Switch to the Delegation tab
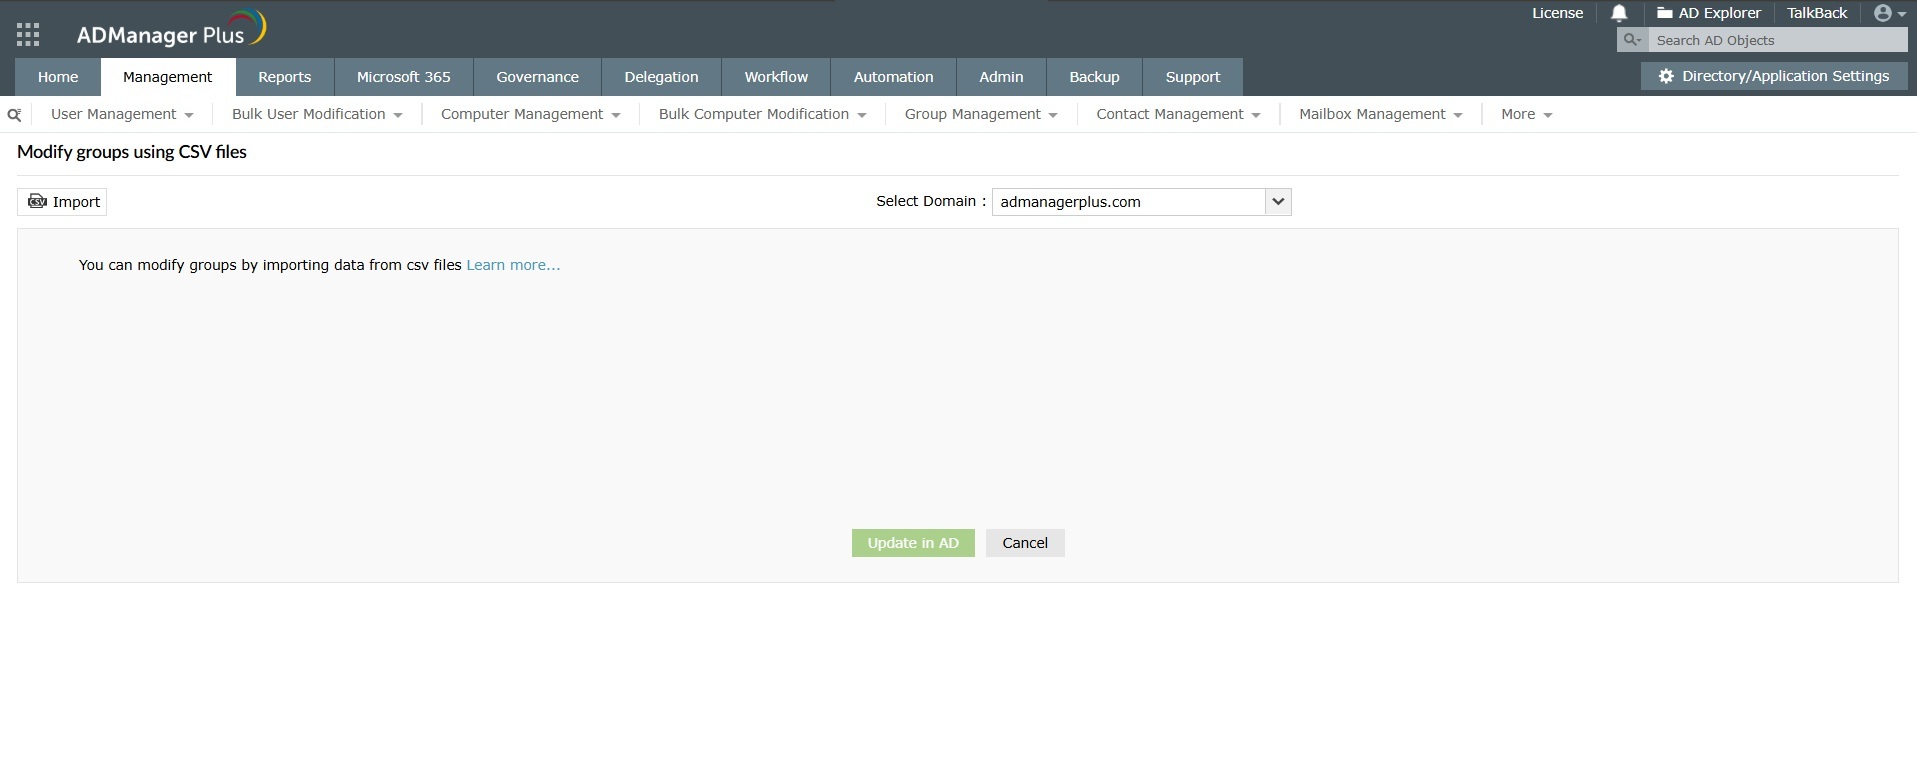The image size is (1917, 758). 662,77
